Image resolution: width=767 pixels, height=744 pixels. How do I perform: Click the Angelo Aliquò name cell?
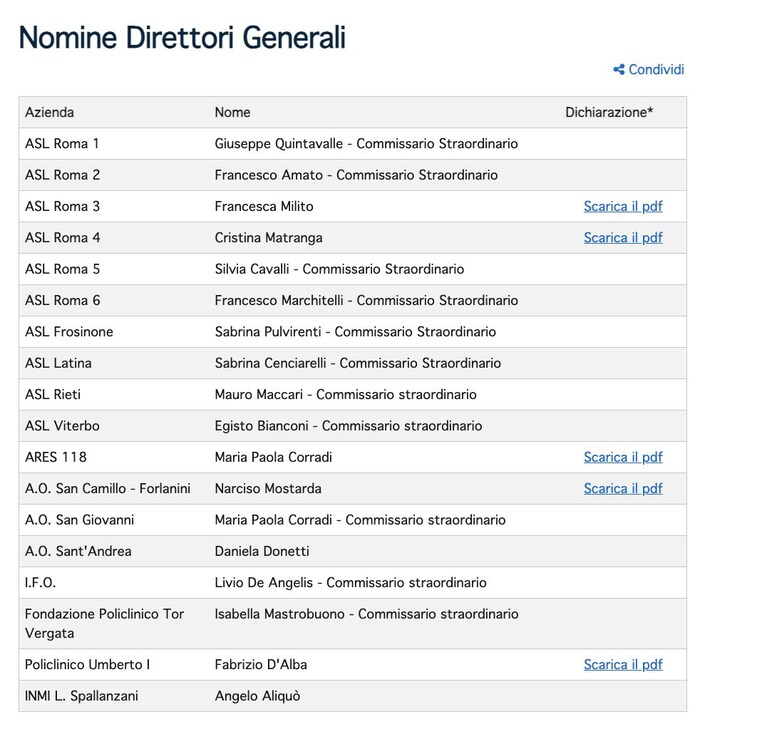257,696
